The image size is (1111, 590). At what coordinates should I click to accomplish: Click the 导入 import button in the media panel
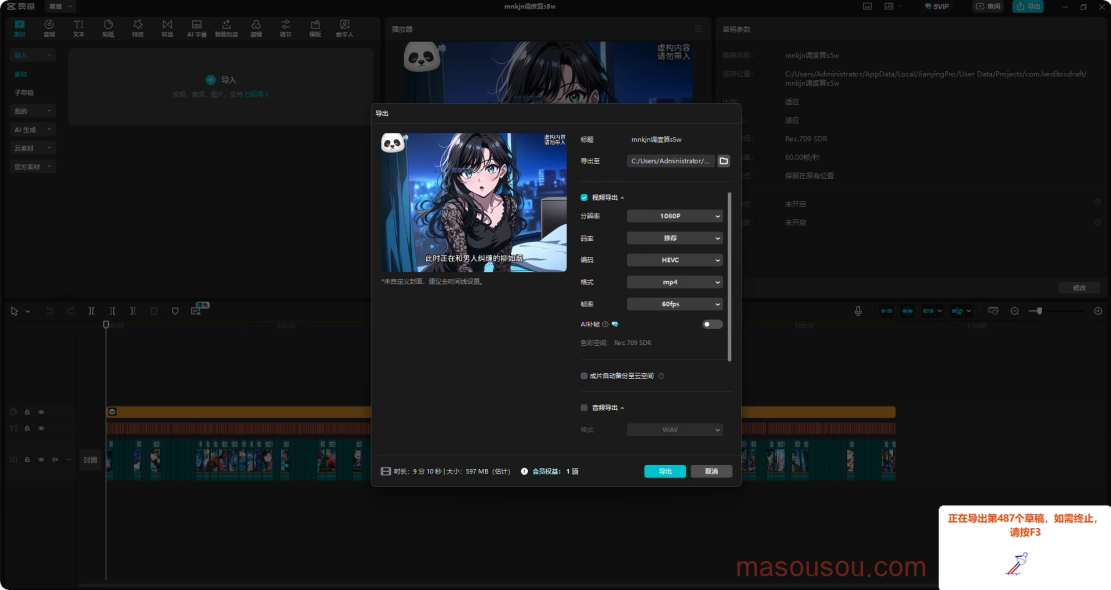(x=221, y=80)
